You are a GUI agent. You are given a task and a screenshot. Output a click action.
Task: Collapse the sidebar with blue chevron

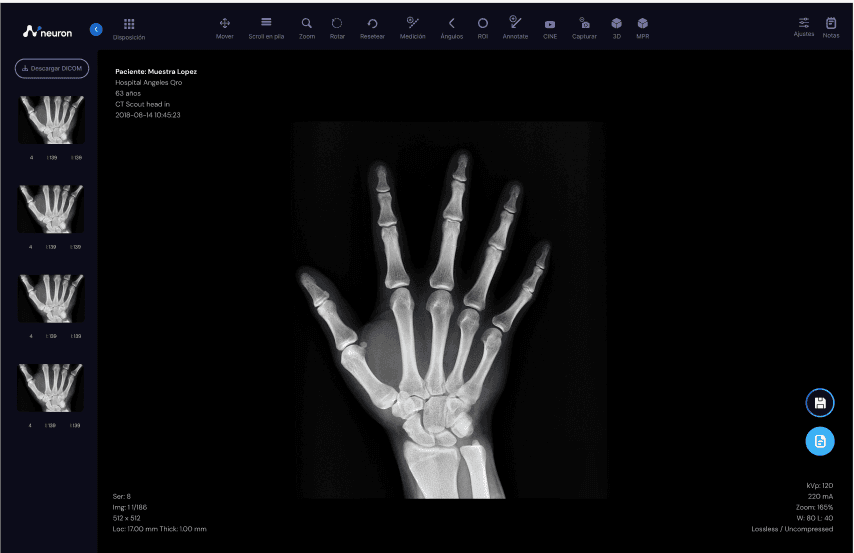coord(96,29)
